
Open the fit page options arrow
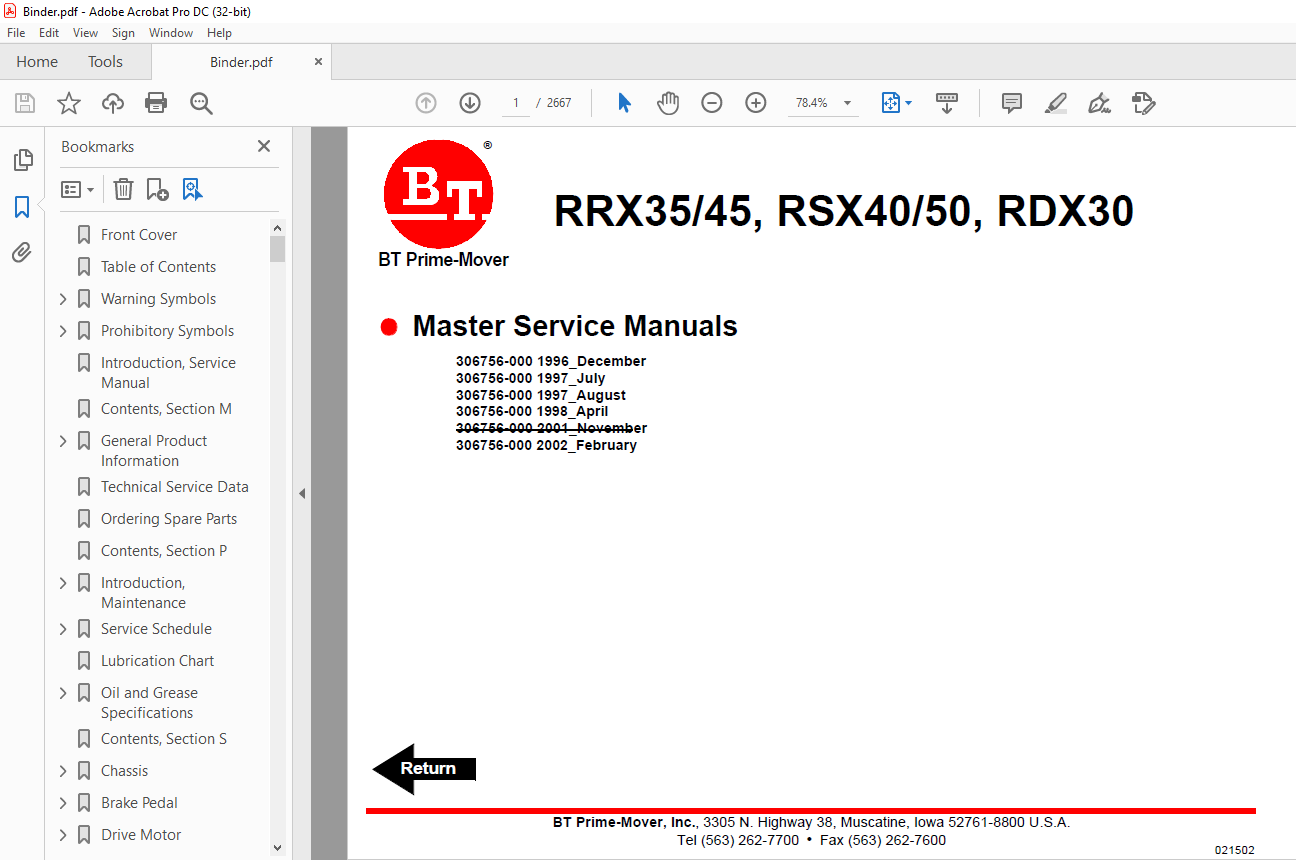(x=908, y=103)
